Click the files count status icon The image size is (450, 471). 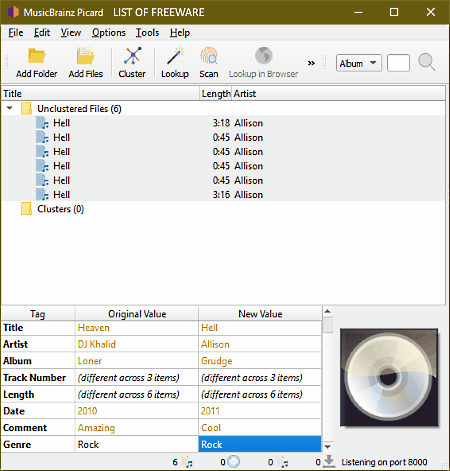[x=187, y=462]
